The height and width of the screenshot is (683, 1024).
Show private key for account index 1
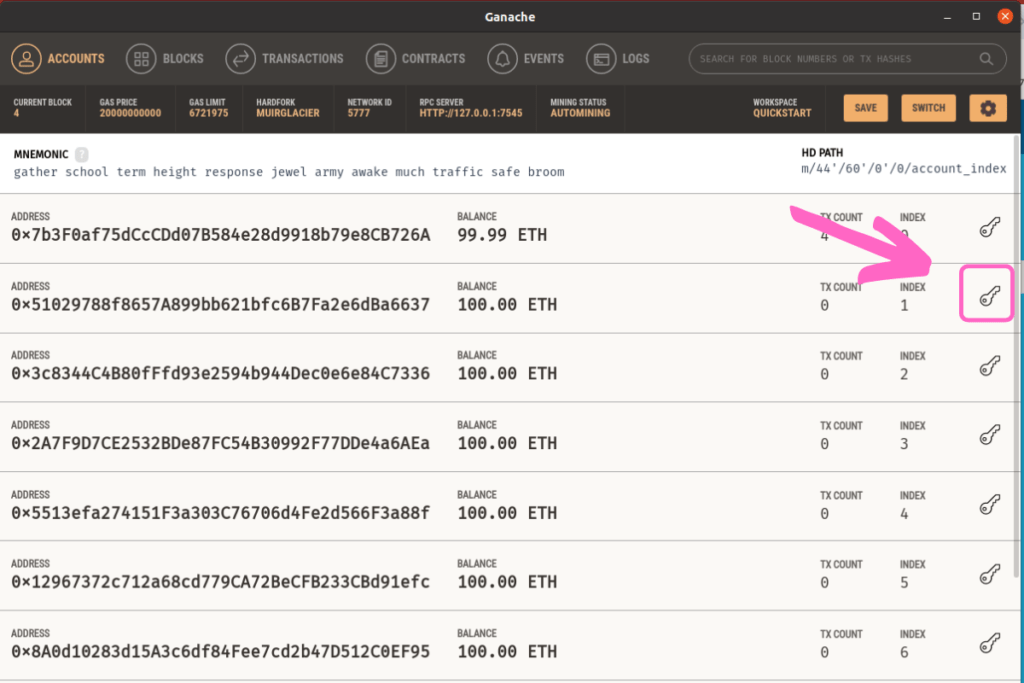(x=989, y=296)
